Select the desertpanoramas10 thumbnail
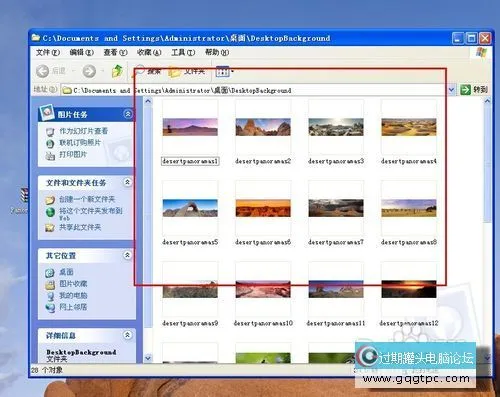 pos(263,289)
